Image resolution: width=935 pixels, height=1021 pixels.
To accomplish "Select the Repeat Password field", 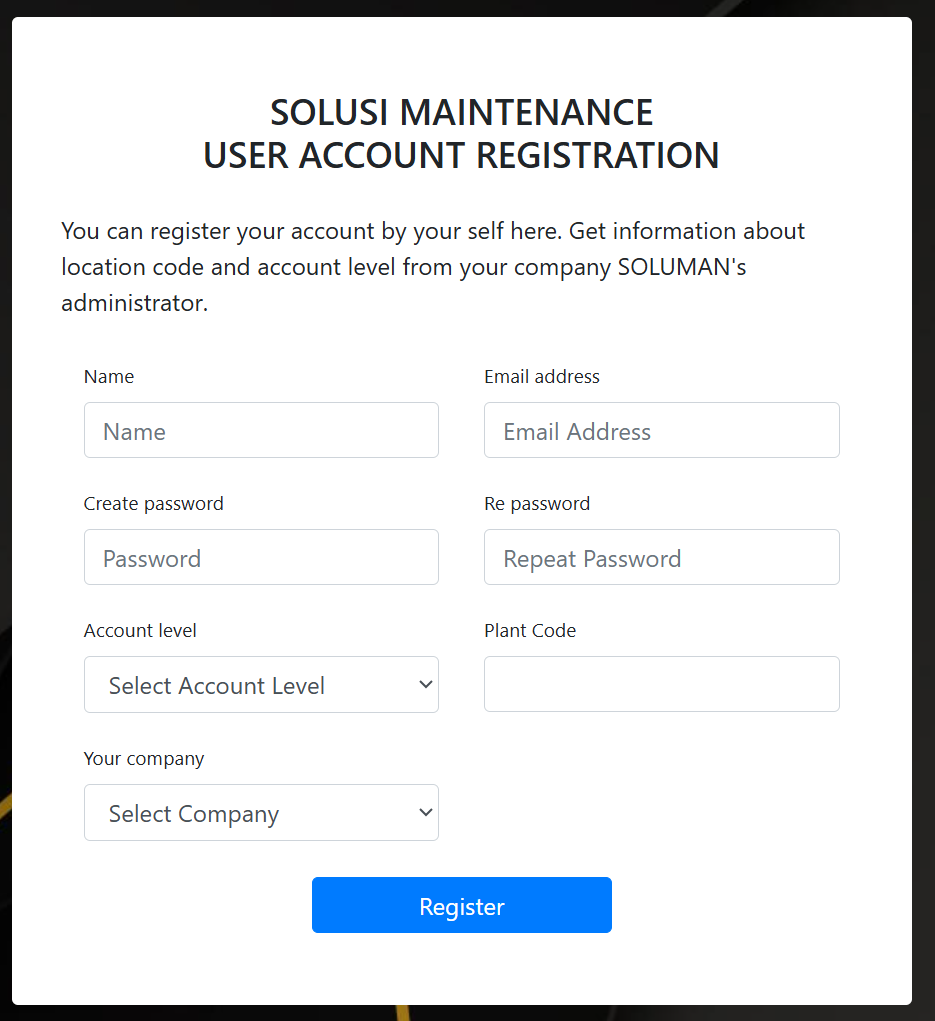I will coord(661,558).
